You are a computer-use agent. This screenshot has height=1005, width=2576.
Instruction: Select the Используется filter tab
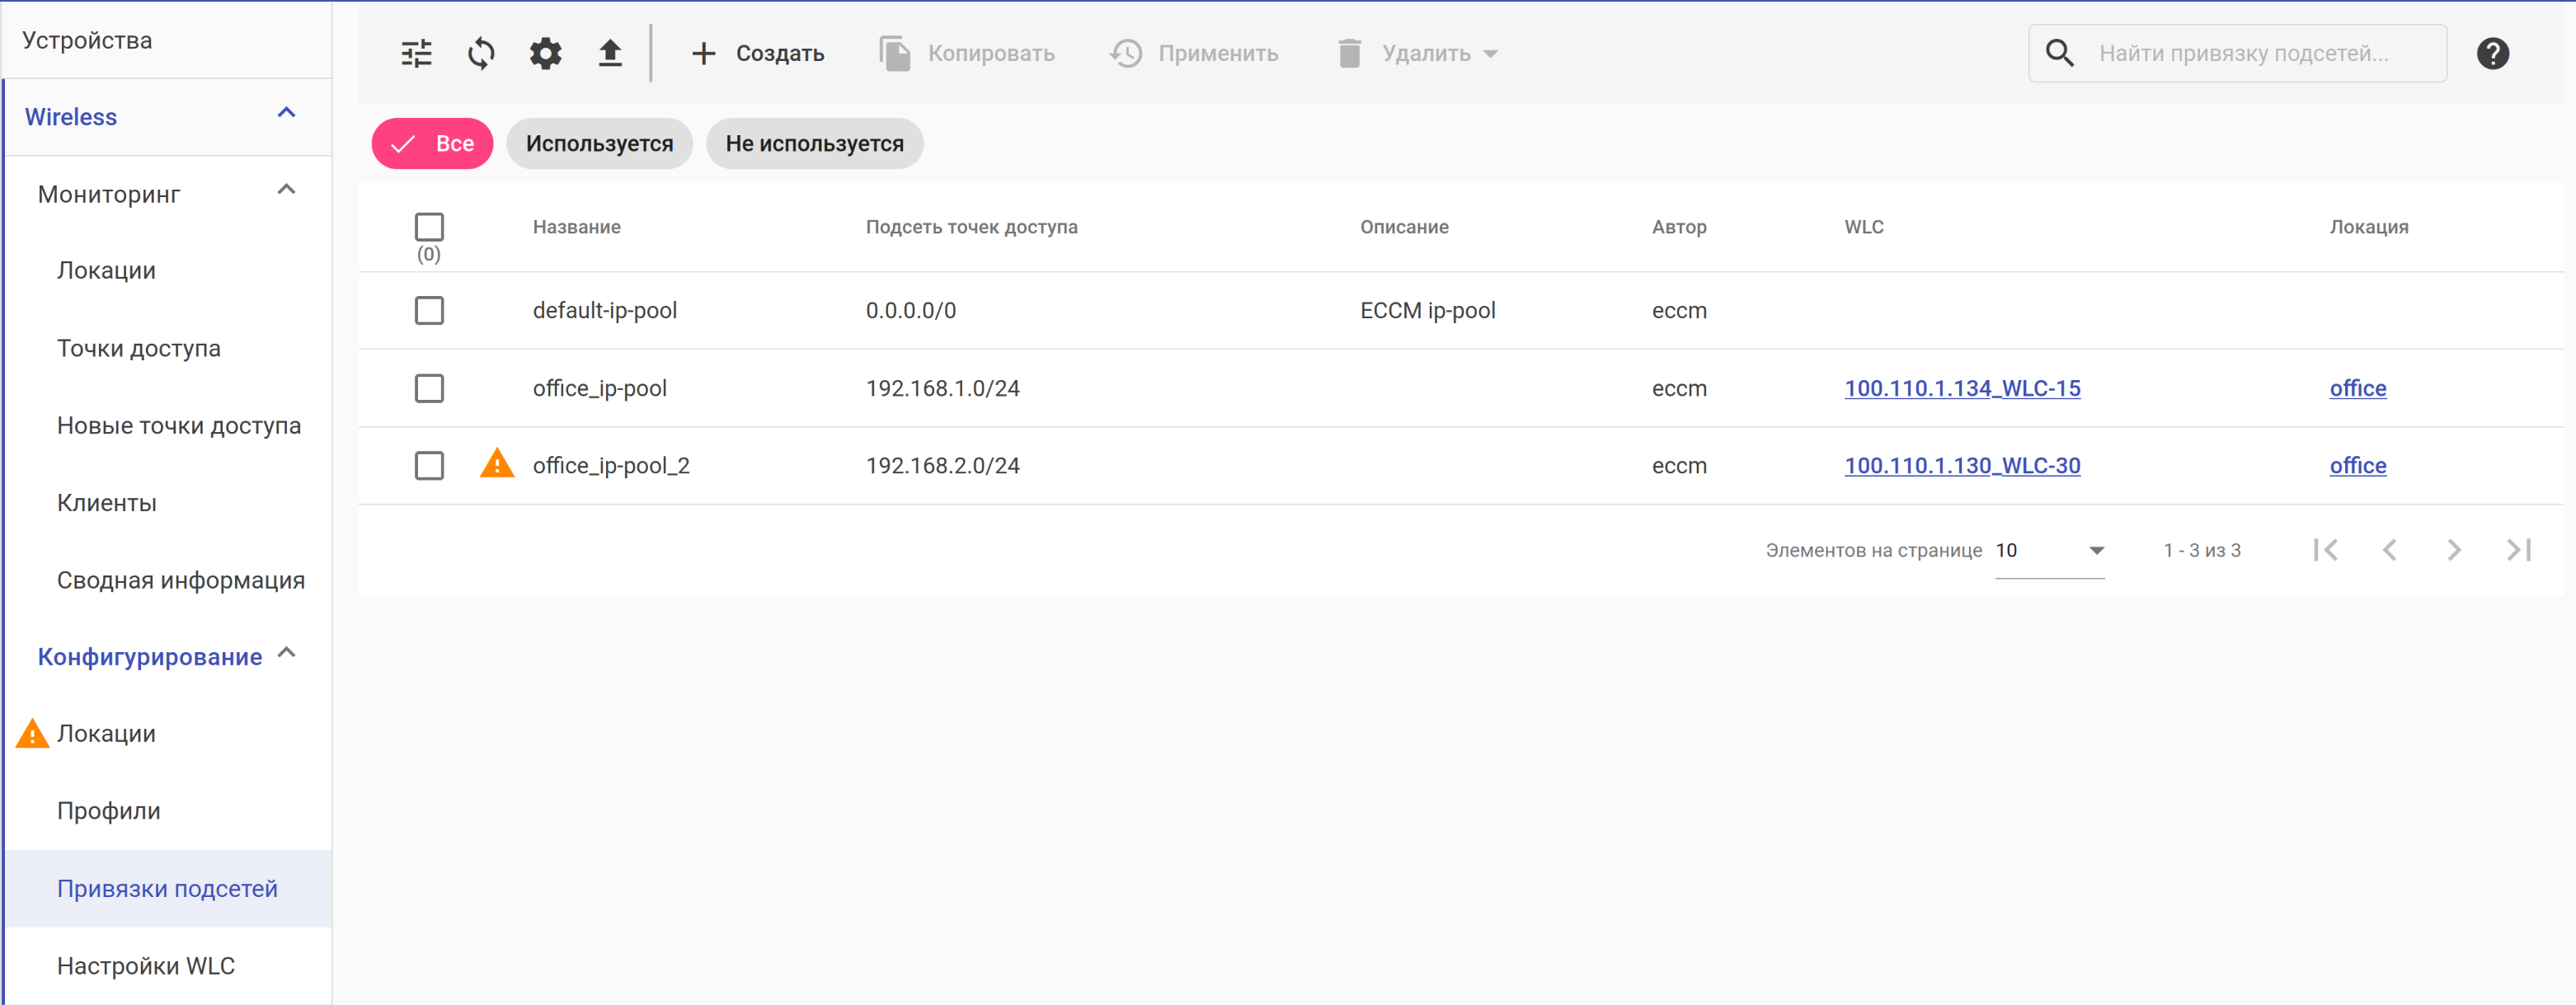[x=599, y=144]
